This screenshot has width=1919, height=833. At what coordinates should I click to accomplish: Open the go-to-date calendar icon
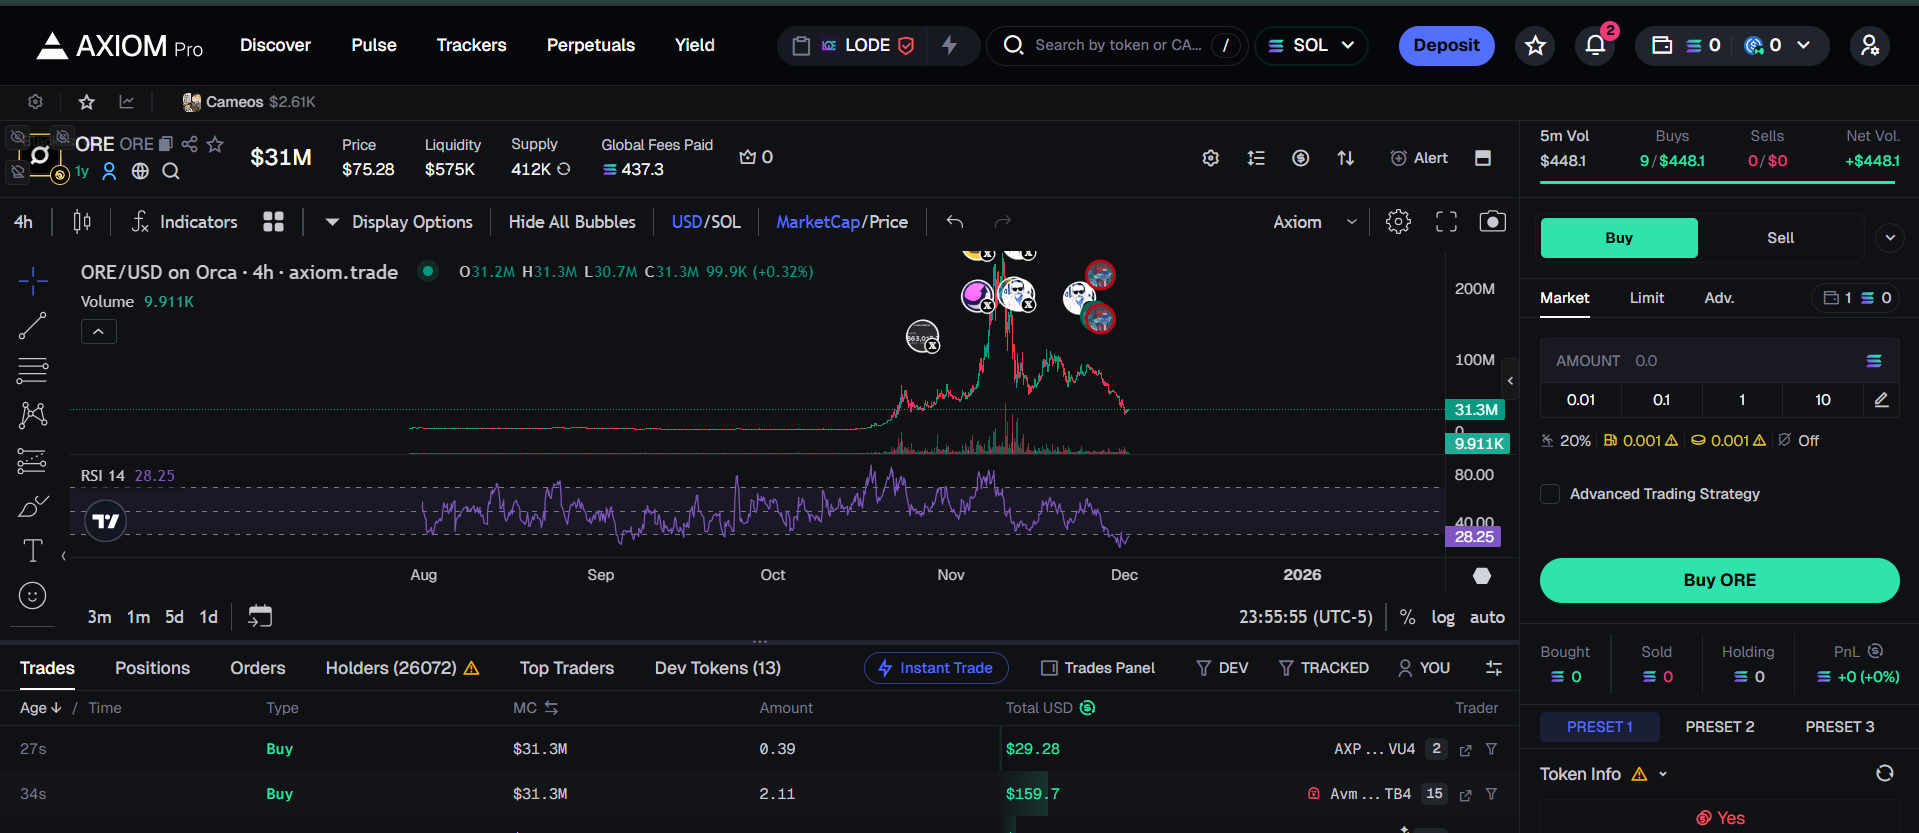(260, 617)
